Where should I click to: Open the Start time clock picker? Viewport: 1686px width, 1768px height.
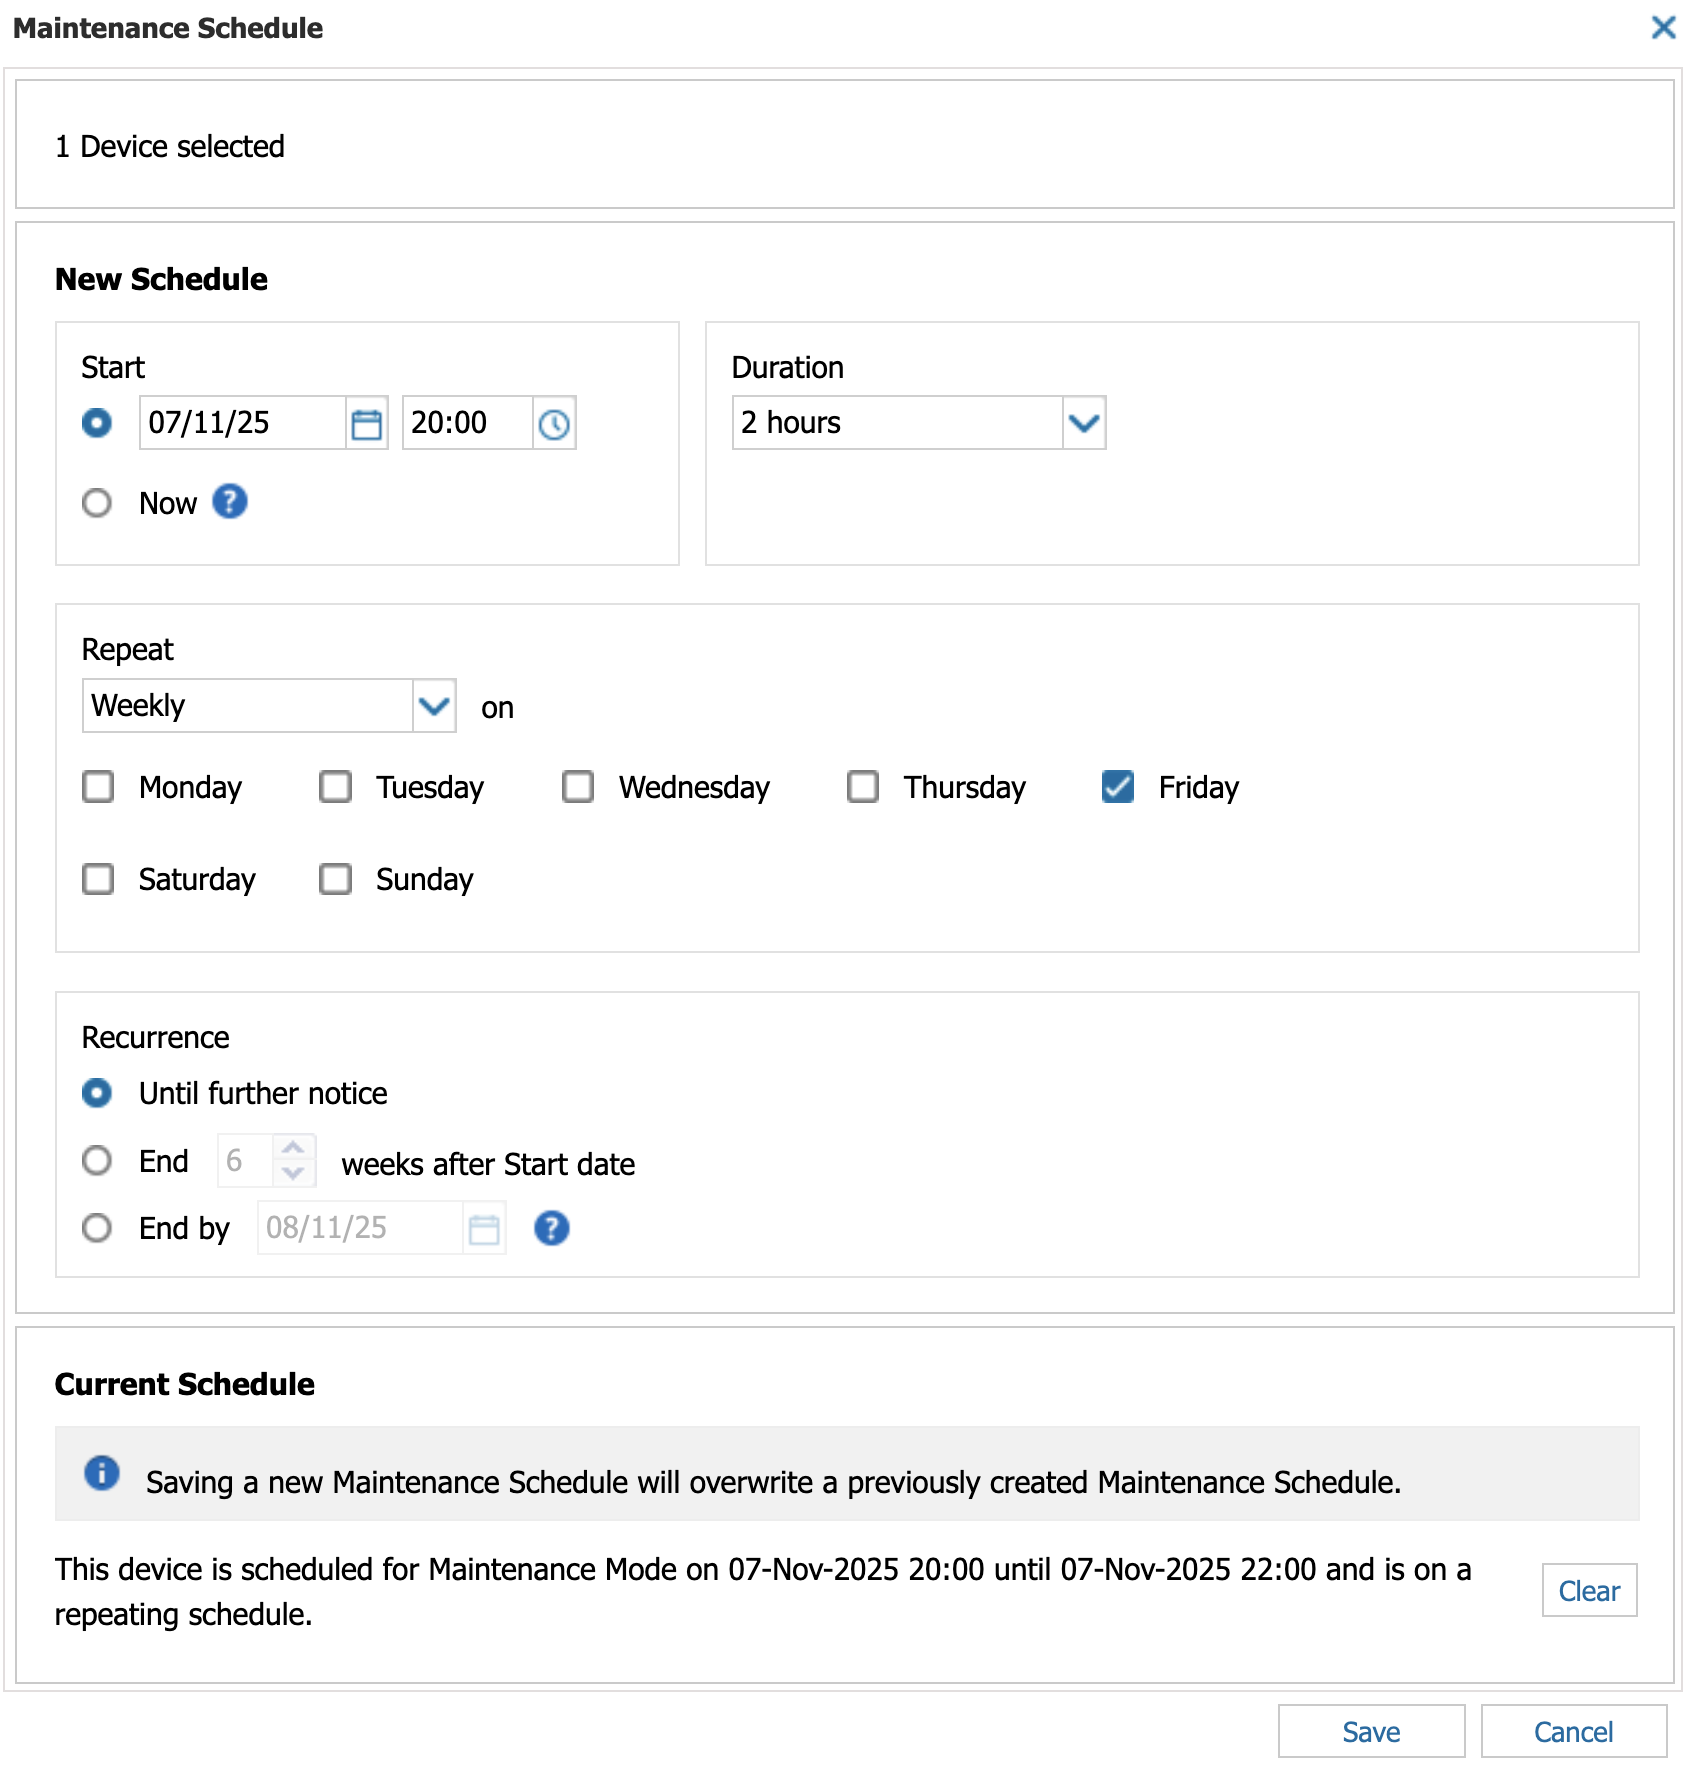coord(554,424)
